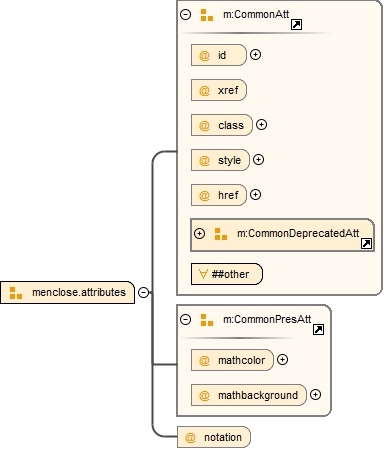Click the m:CommonPresAtt attribute group icon
The image size is (384, 453).
[x=207, y=320]
